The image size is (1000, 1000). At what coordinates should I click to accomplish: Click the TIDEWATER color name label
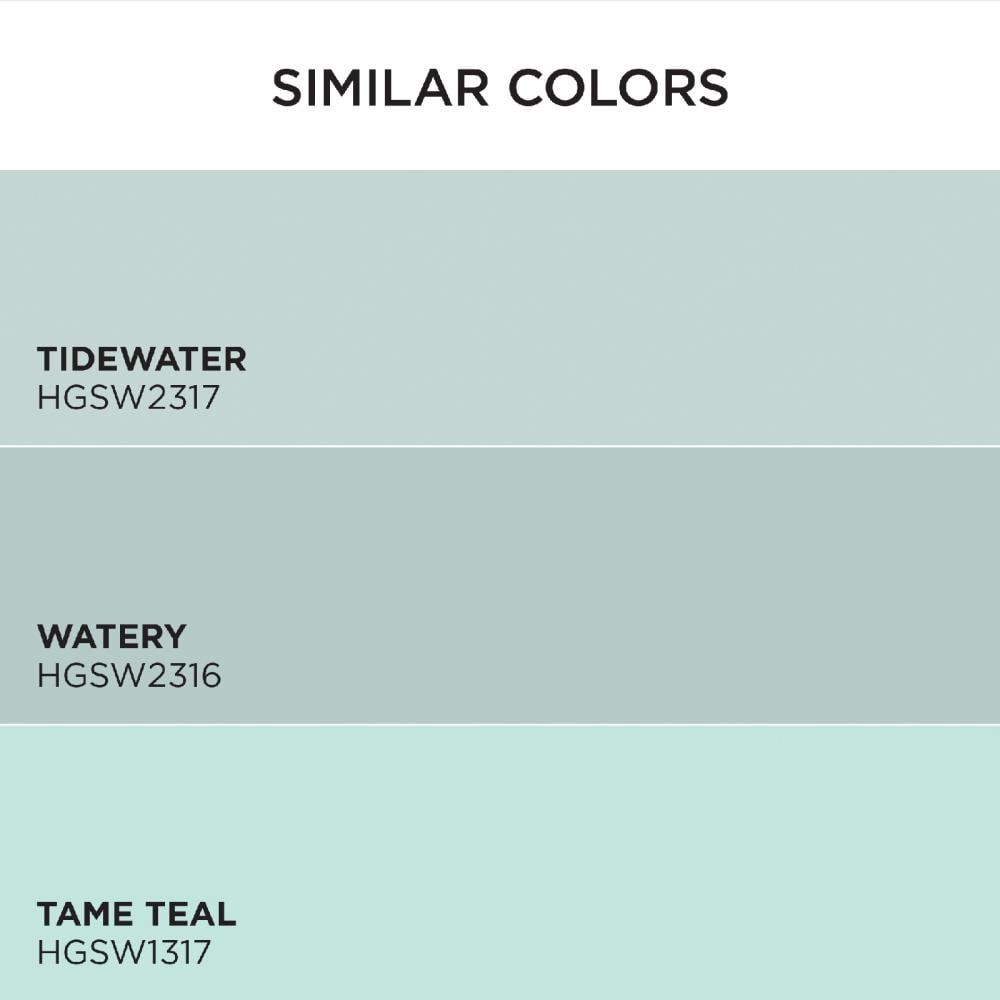coord(142,359)
